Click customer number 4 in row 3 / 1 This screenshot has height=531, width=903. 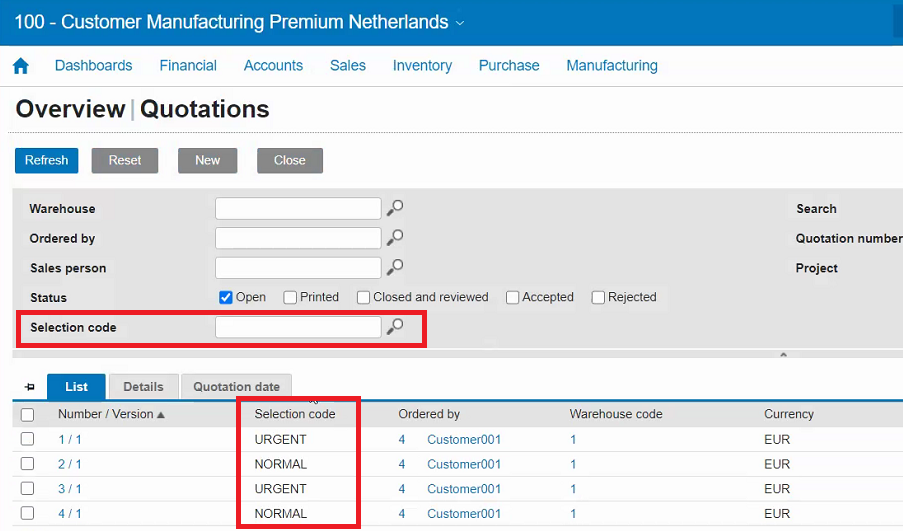click(x=402, y=489)
